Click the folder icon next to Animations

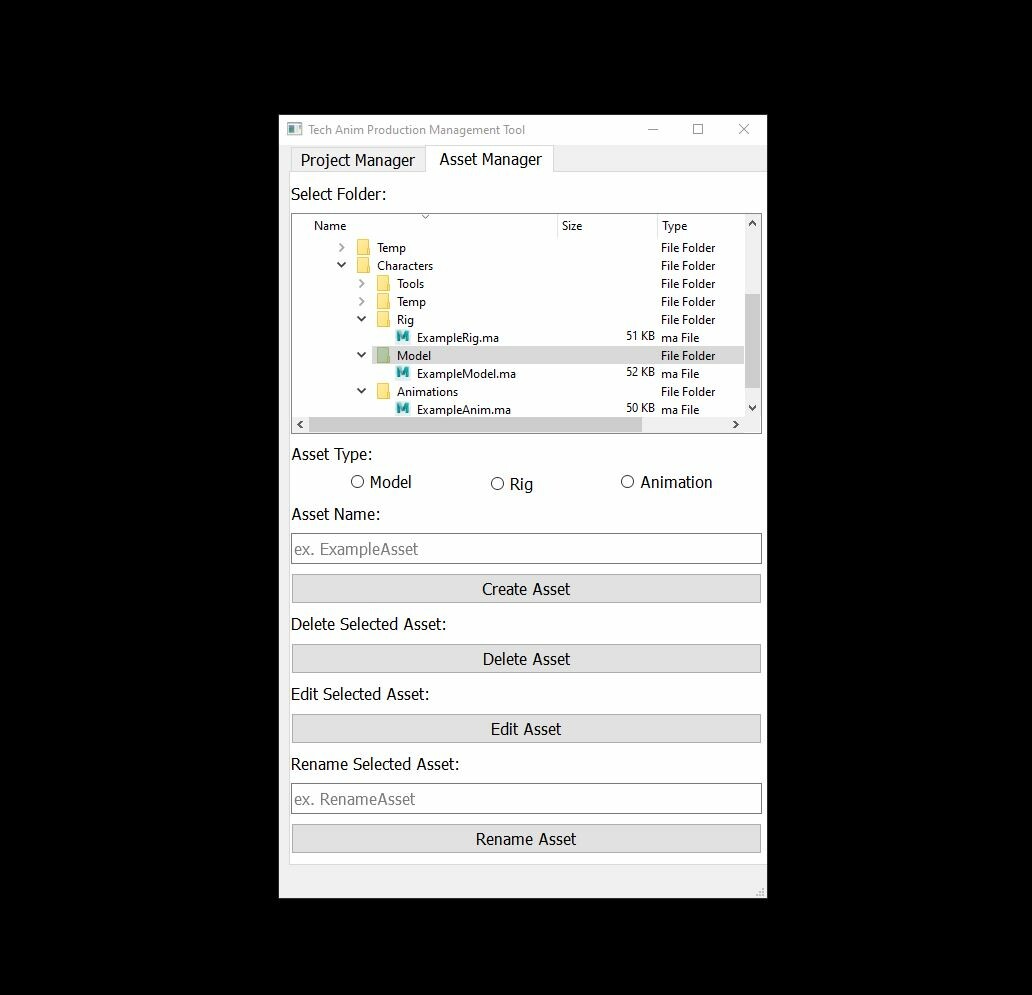pos(384,391)
